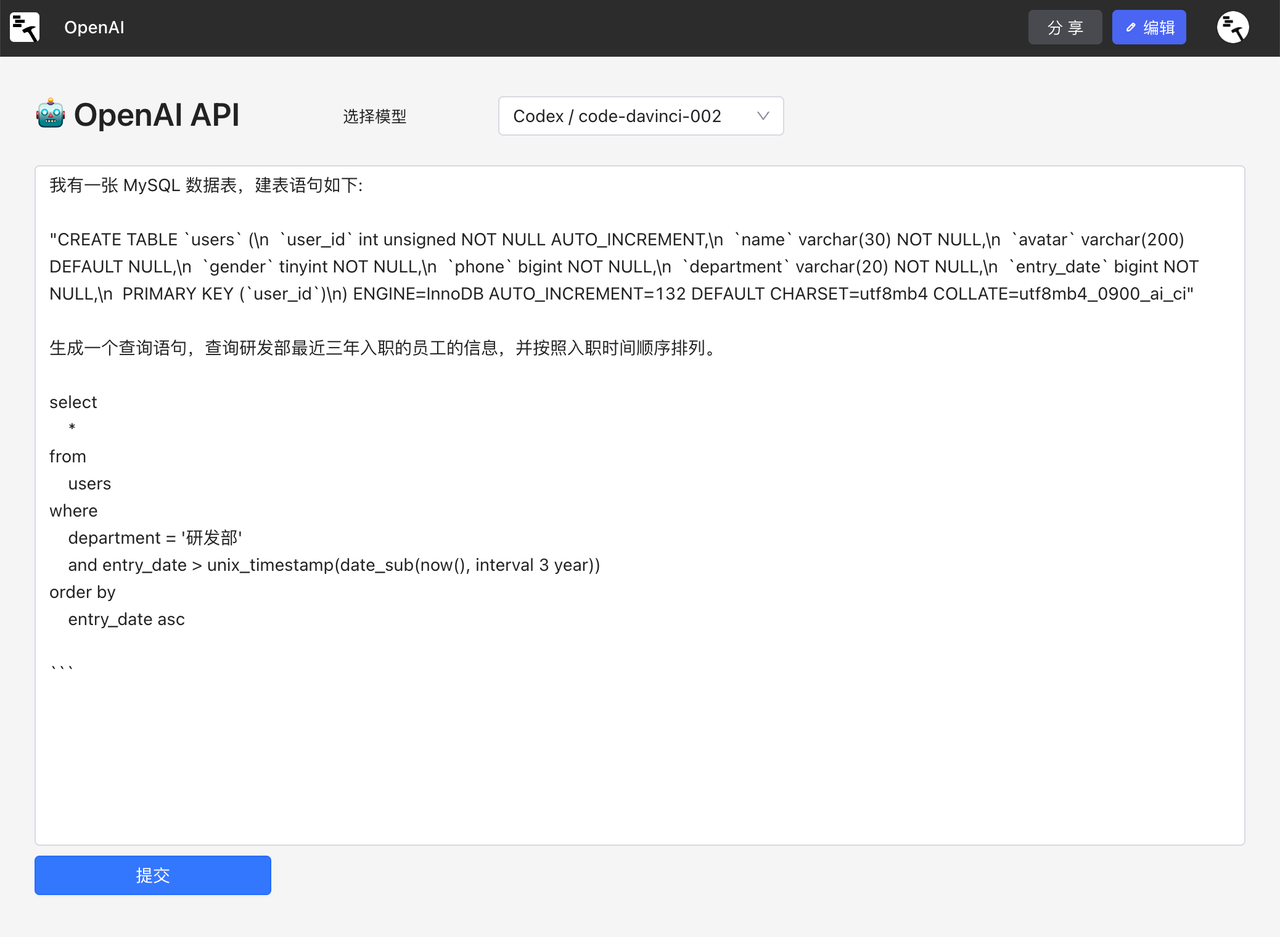Image resolution: width=1280 pixels, height=937 pixels.
Task: Click inside the prompt text area
Action: click(x=640, y=505)
